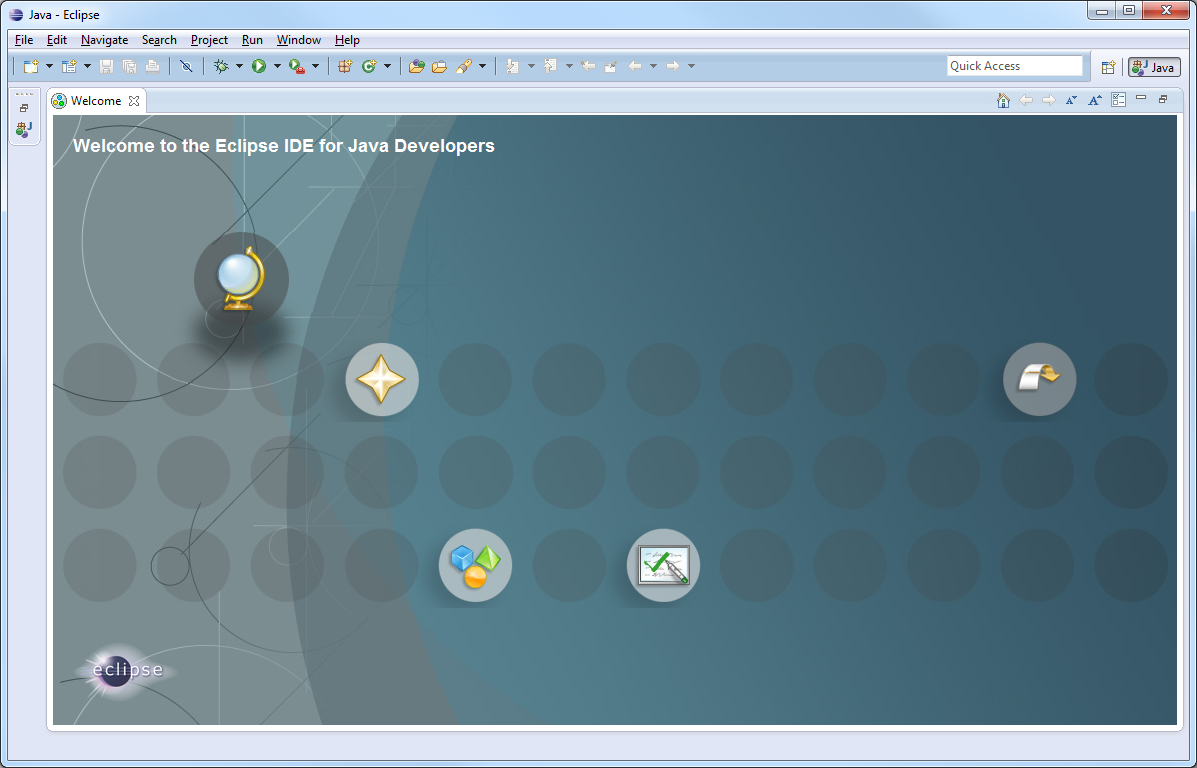Image resolution: width=1197 pixels, height=768 pixels.
Task: Open the Project menu
Action: tap(209, 40)
